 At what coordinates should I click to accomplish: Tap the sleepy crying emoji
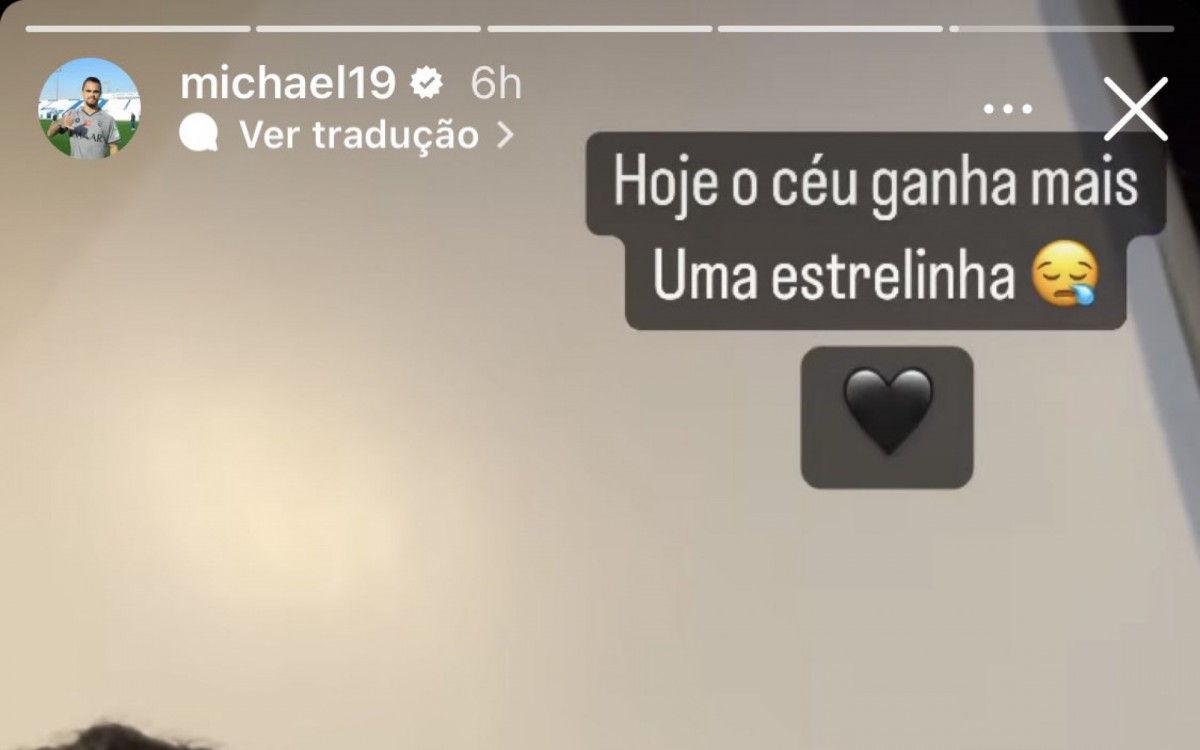tap(1066, 277)
